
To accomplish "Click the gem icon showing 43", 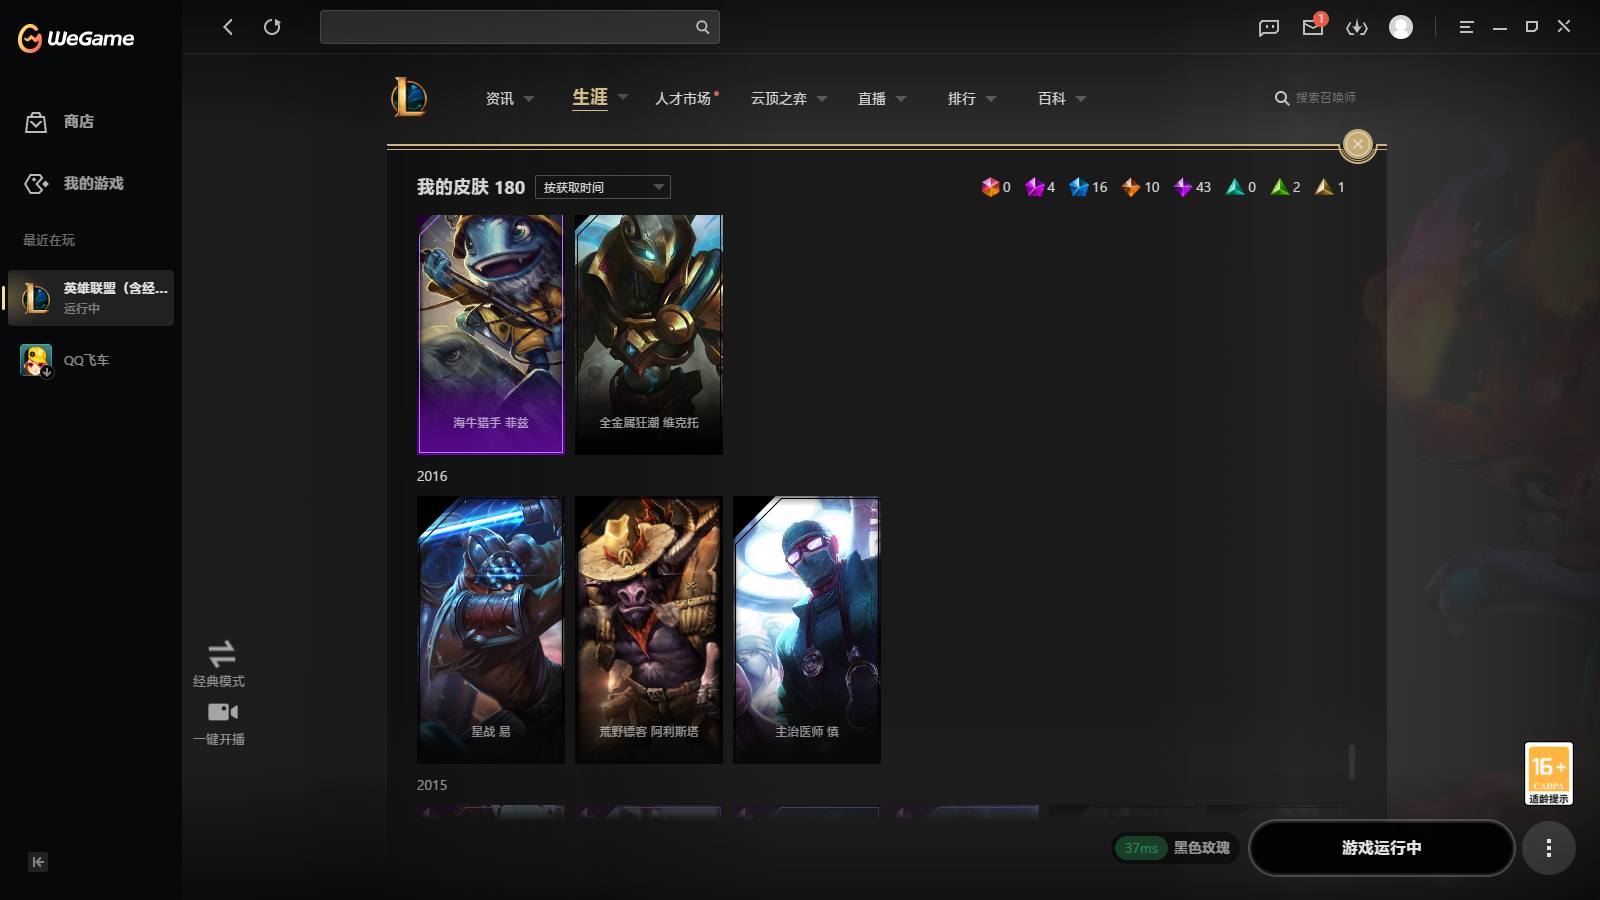I will tap(1182, 187).
